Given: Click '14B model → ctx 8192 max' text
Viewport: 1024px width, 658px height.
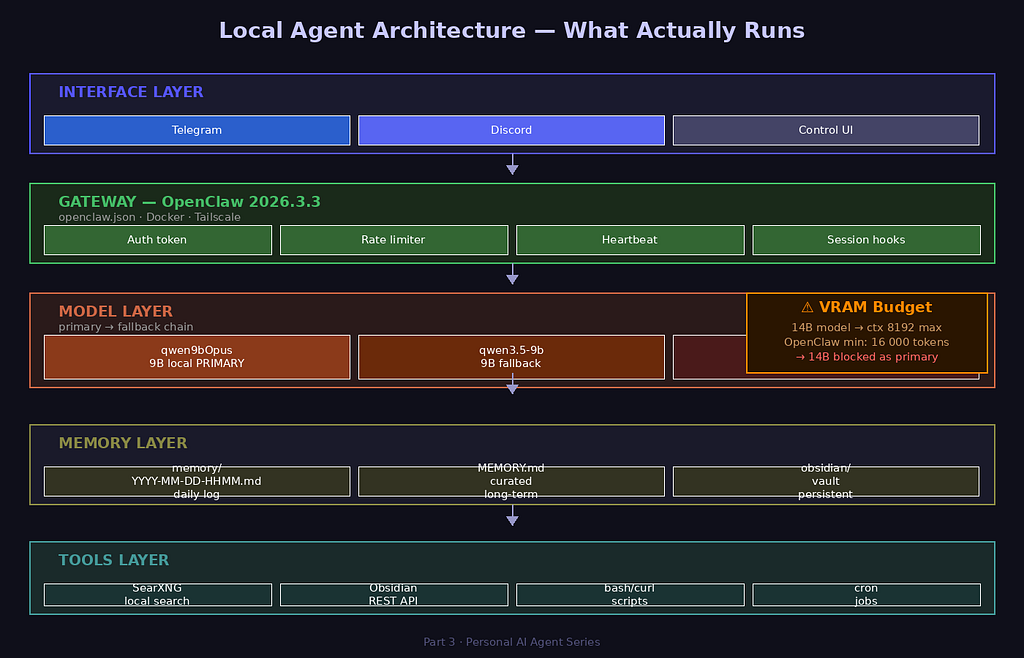Looking at the screenshot, I should (x=867, y=328).
